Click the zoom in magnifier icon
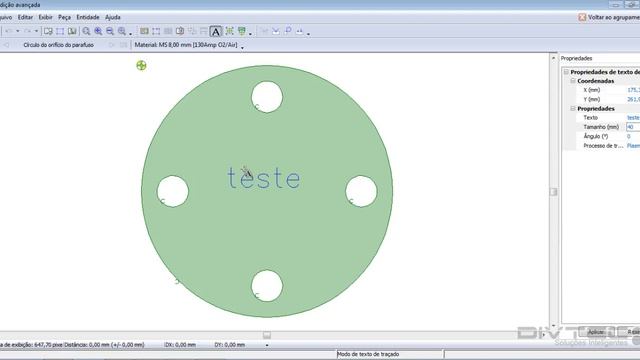Screen dimensions: 640x360 tap(98, 31)
